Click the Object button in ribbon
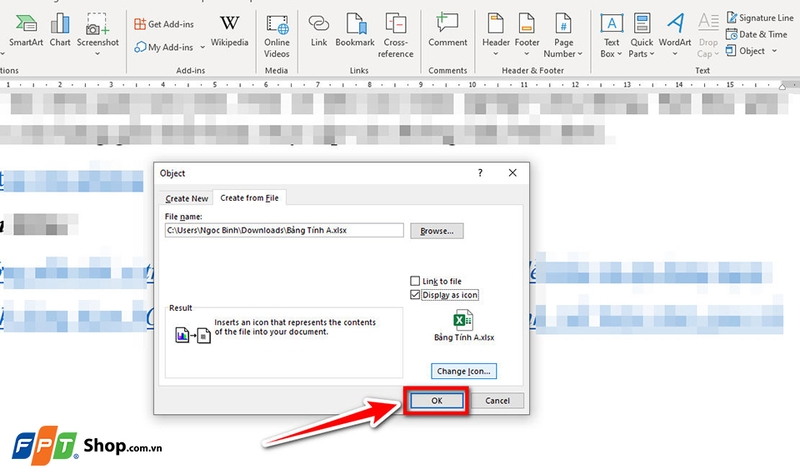Screen dimensions: 800x474 tap(745, 51)
